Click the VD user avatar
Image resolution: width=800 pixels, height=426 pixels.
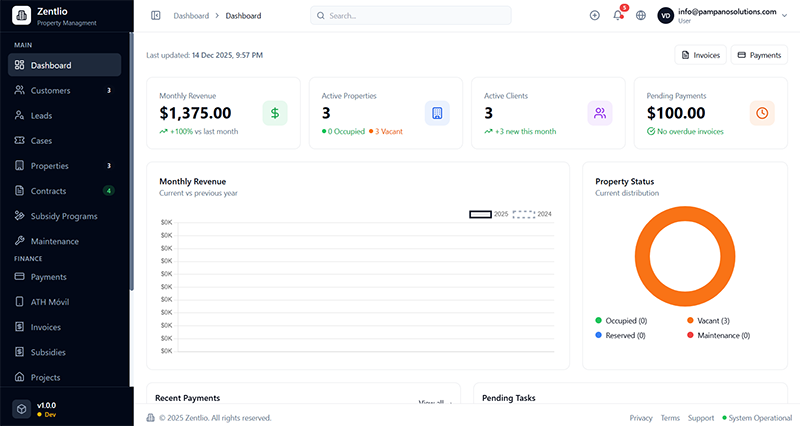click(x=665, y=15)
